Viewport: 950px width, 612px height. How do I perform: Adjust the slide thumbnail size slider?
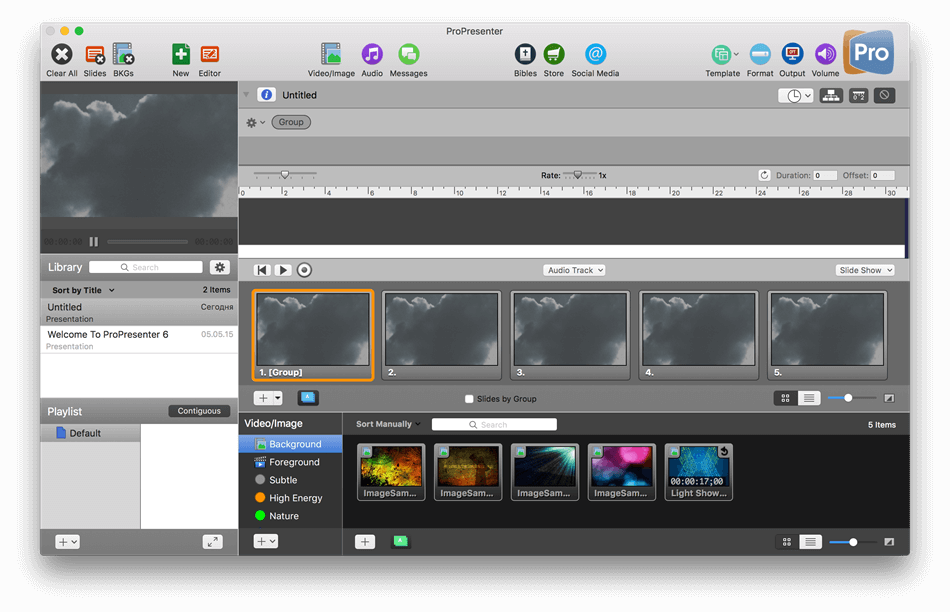coord(848,398)
